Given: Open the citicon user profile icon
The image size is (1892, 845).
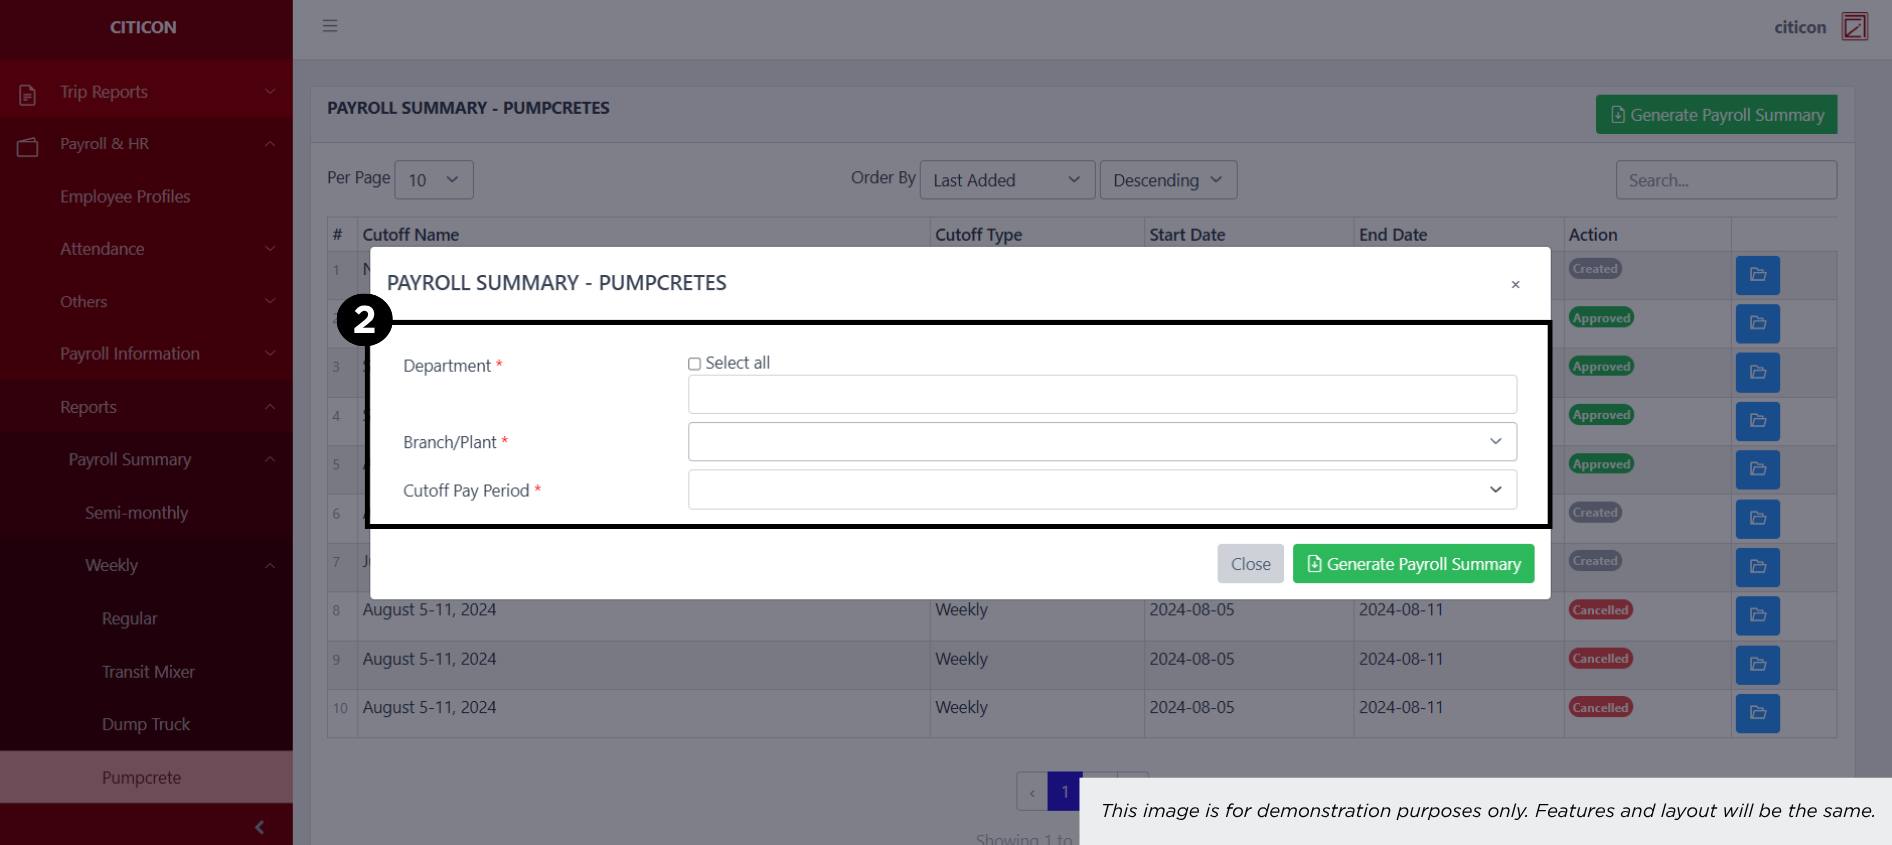Looking at the screenshot, I should click(1855, 26).
